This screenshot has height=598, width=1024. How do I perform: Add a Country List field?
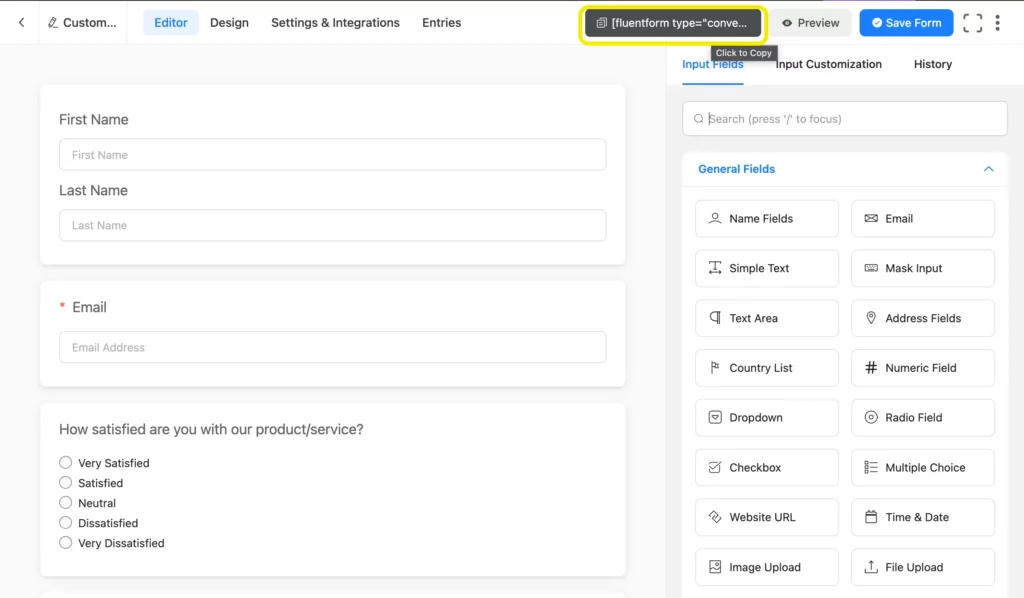(767, 368)
